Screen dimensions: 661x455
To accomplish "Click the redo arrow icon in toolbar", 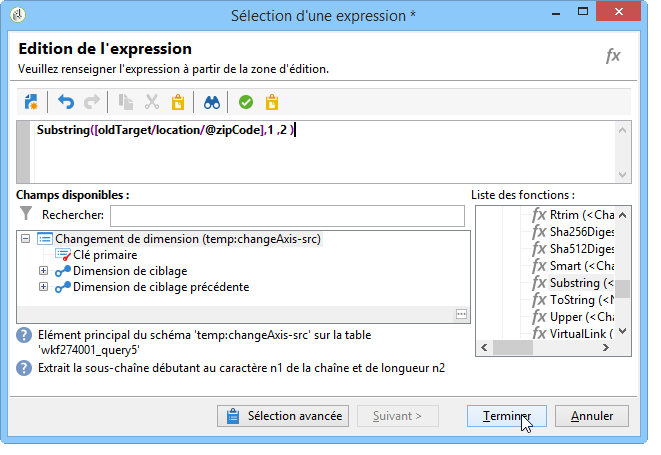I will (x=91, y=102).
